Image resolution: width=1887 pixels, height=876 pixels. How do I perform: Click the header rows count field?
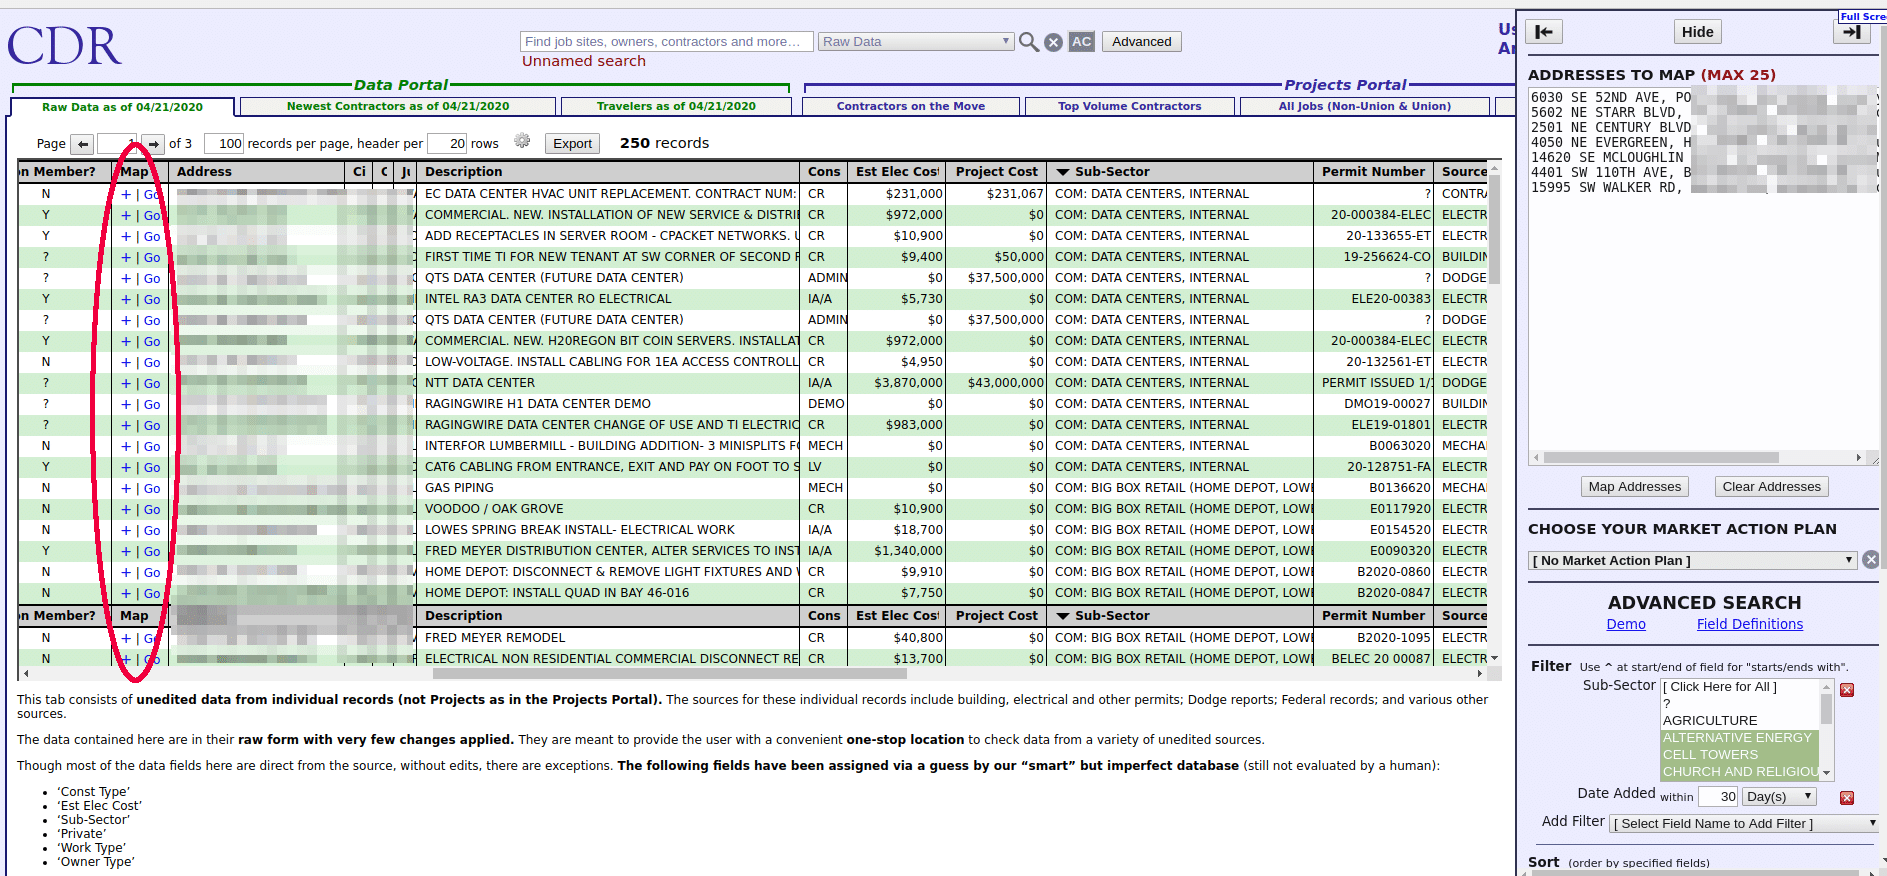[447, 144]
